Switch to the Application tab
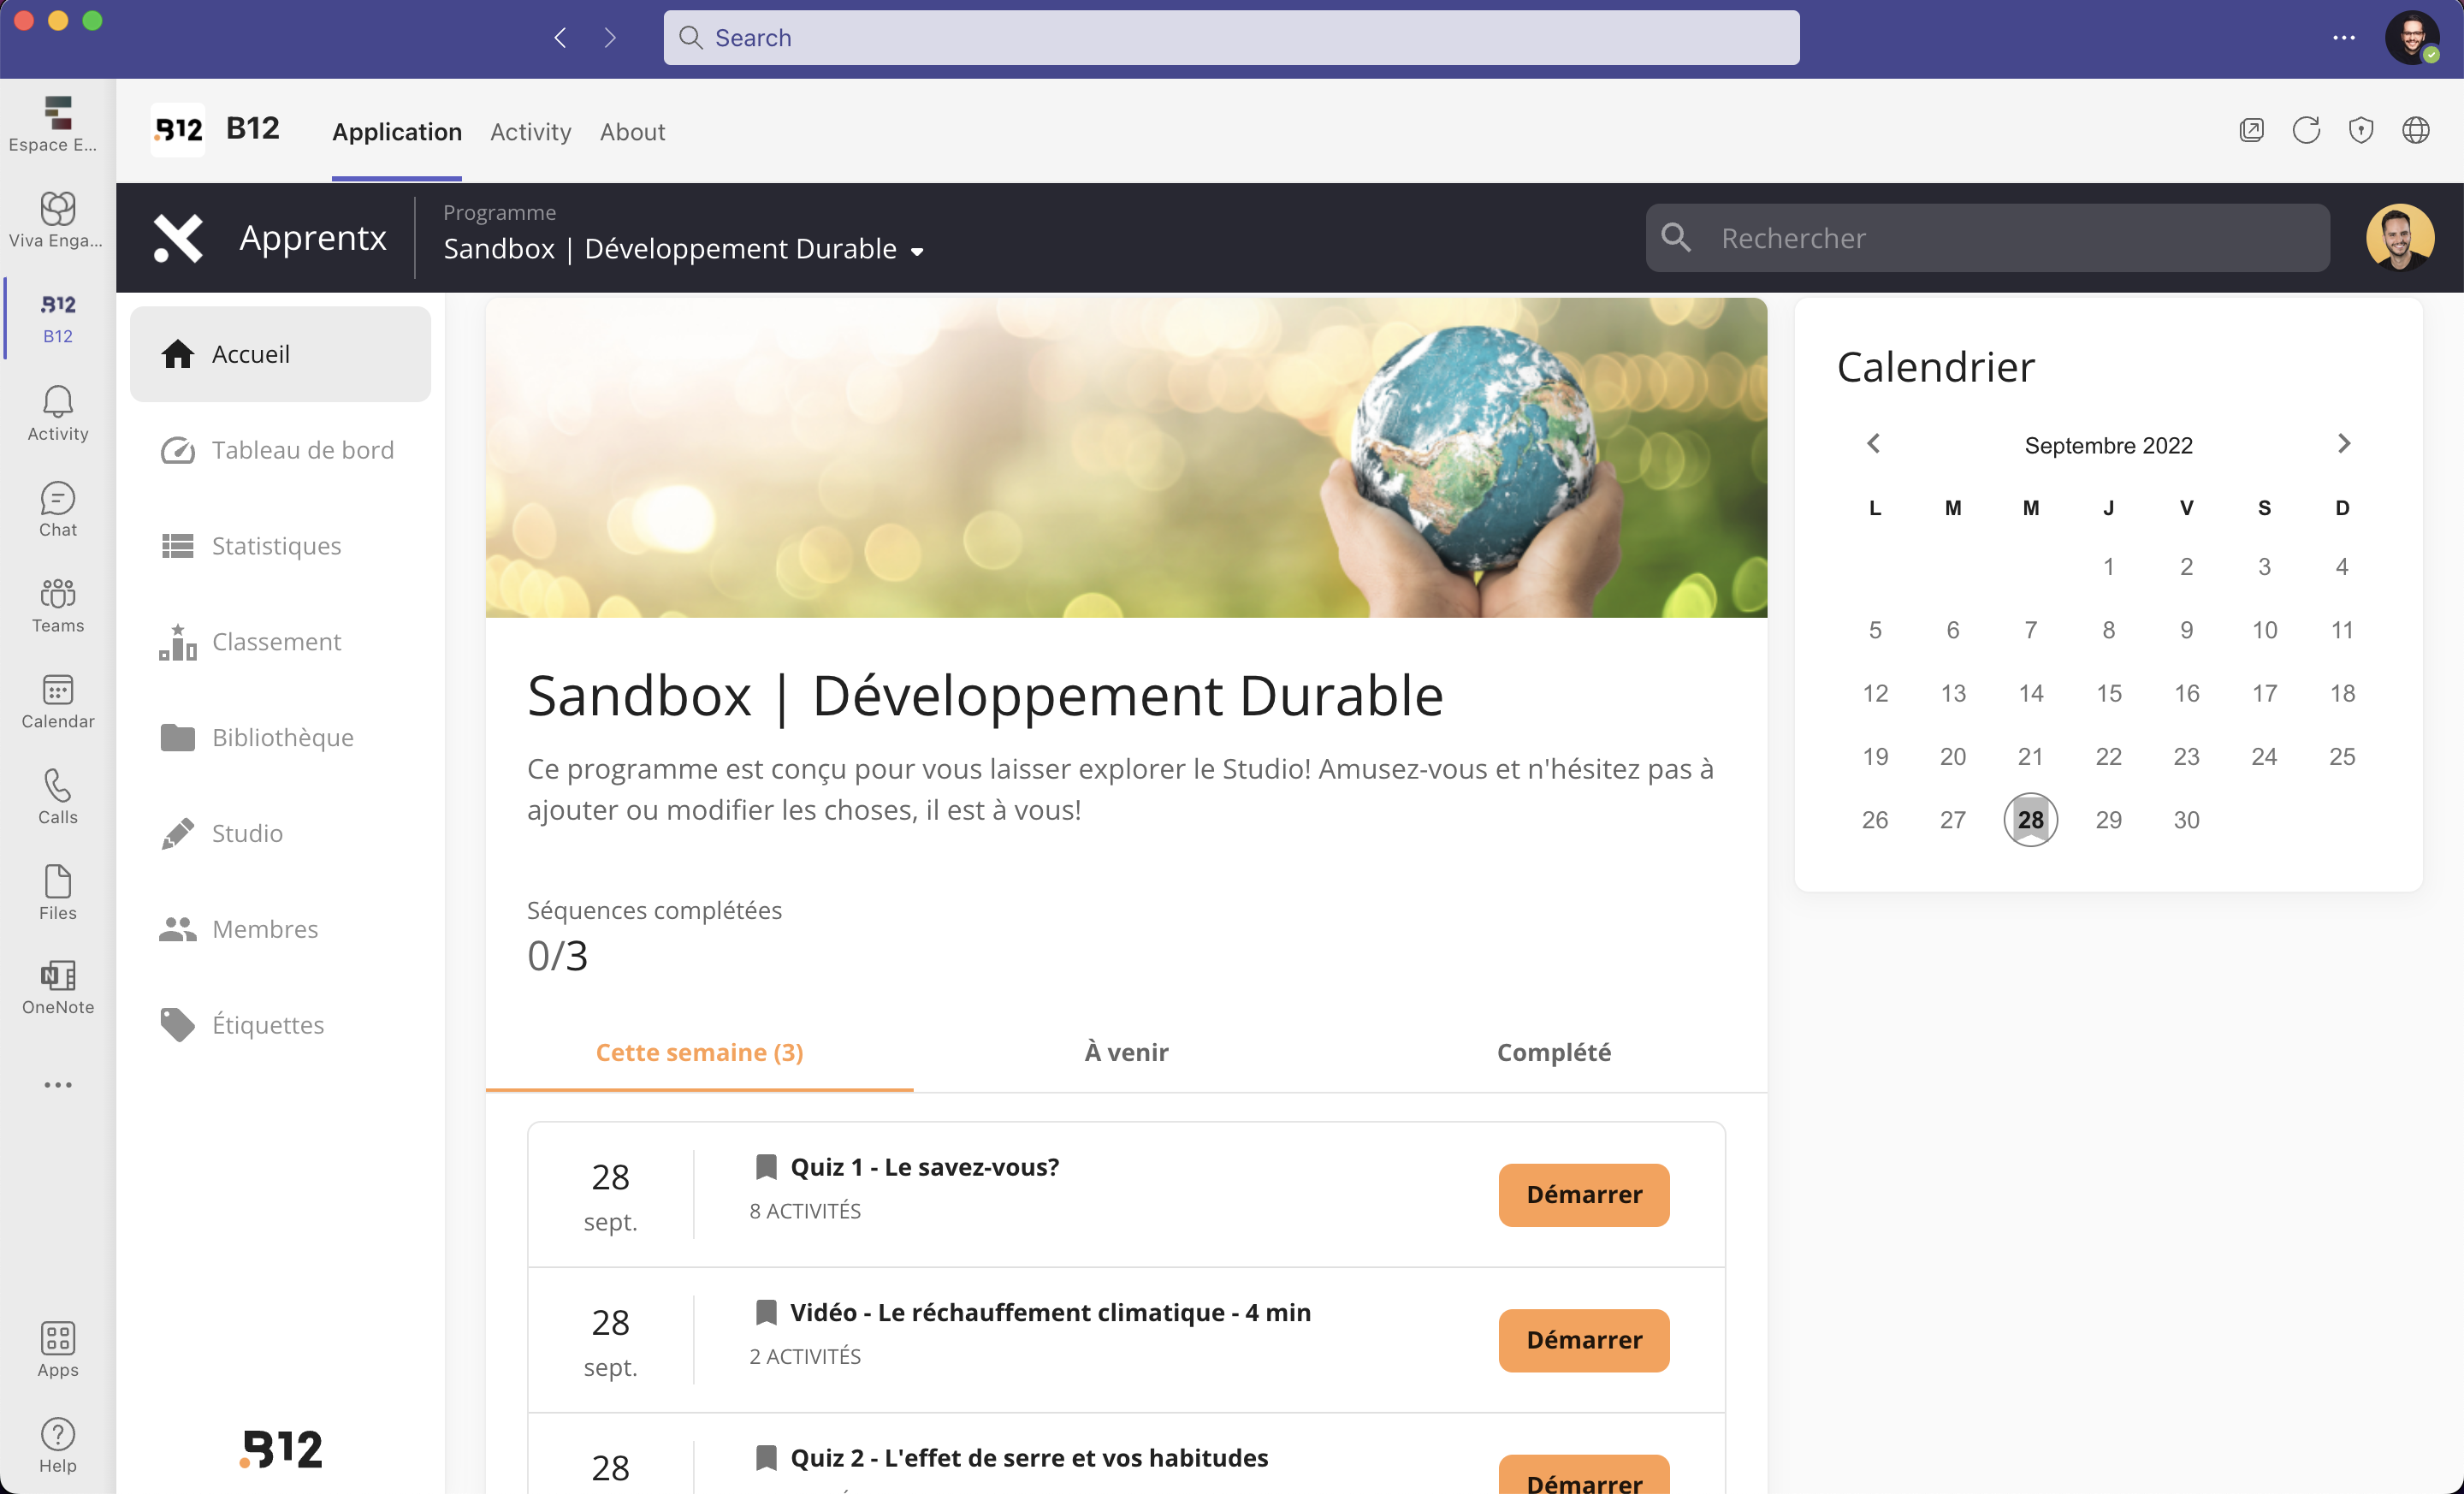 click(397, 132)
